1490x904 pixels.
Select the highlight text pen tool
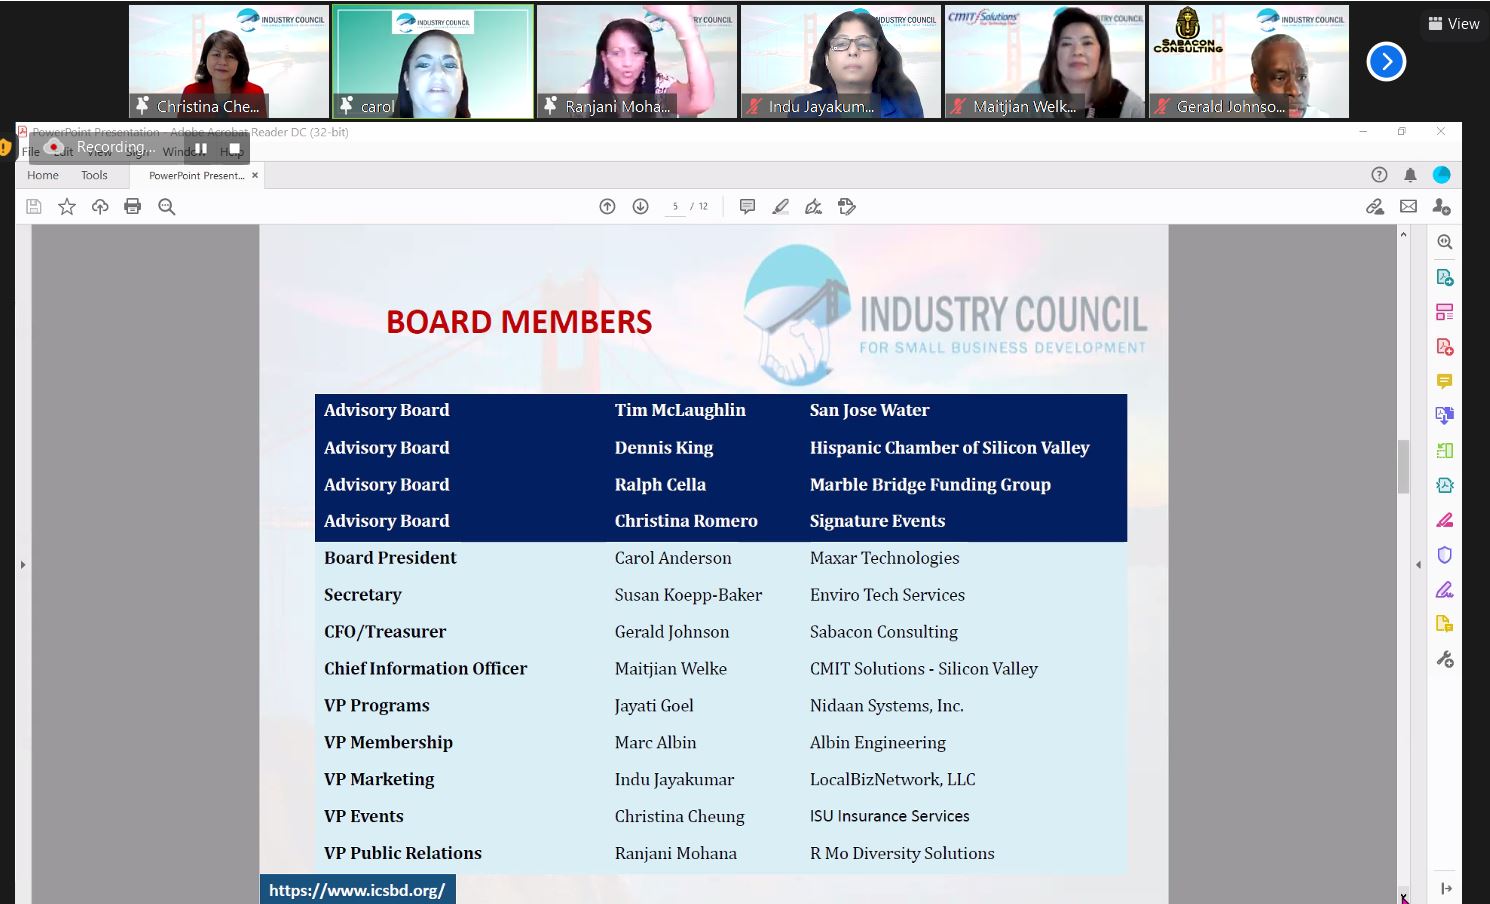[x=781, y=206]
